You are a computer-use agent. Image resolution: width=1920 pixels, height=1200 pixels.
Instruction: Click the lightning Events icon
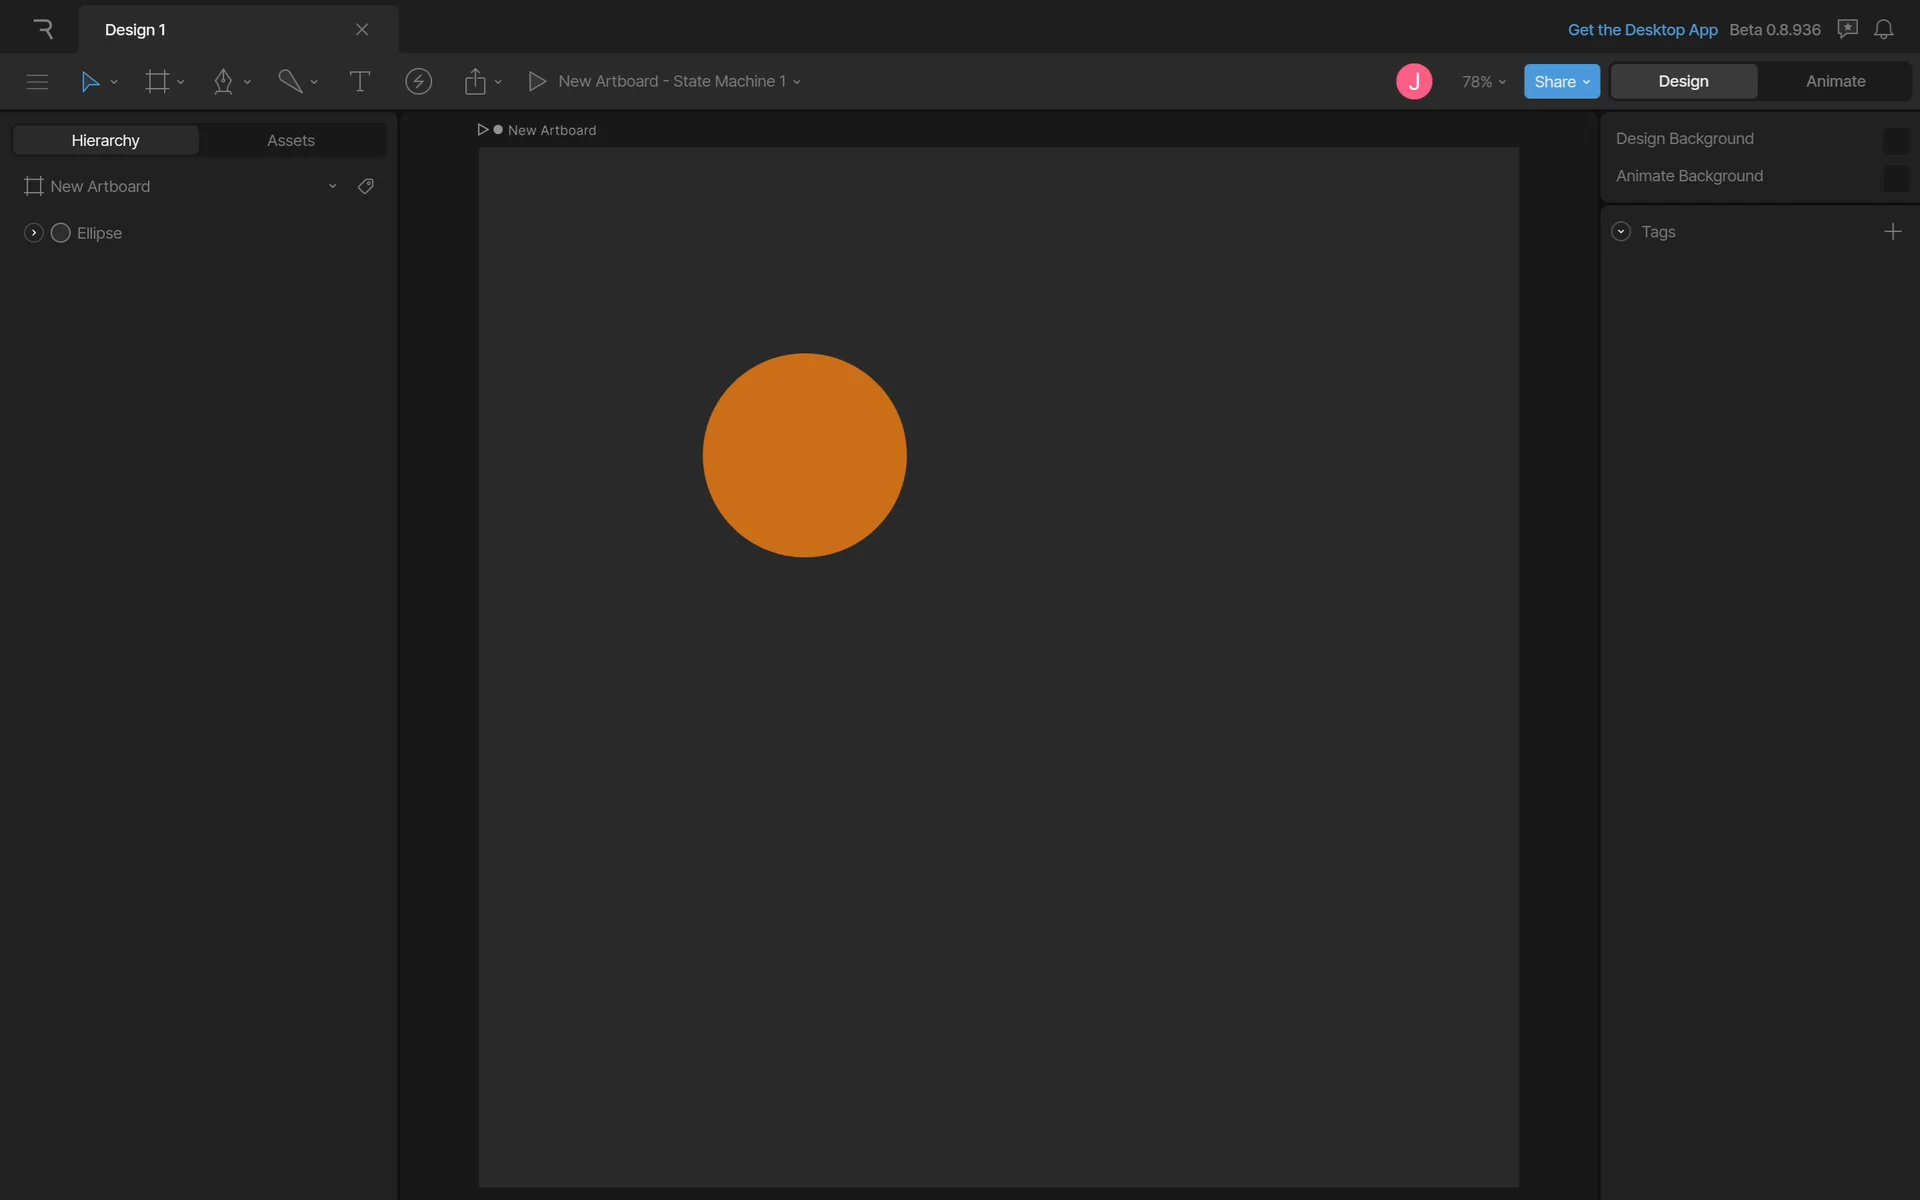click(418, 82)
